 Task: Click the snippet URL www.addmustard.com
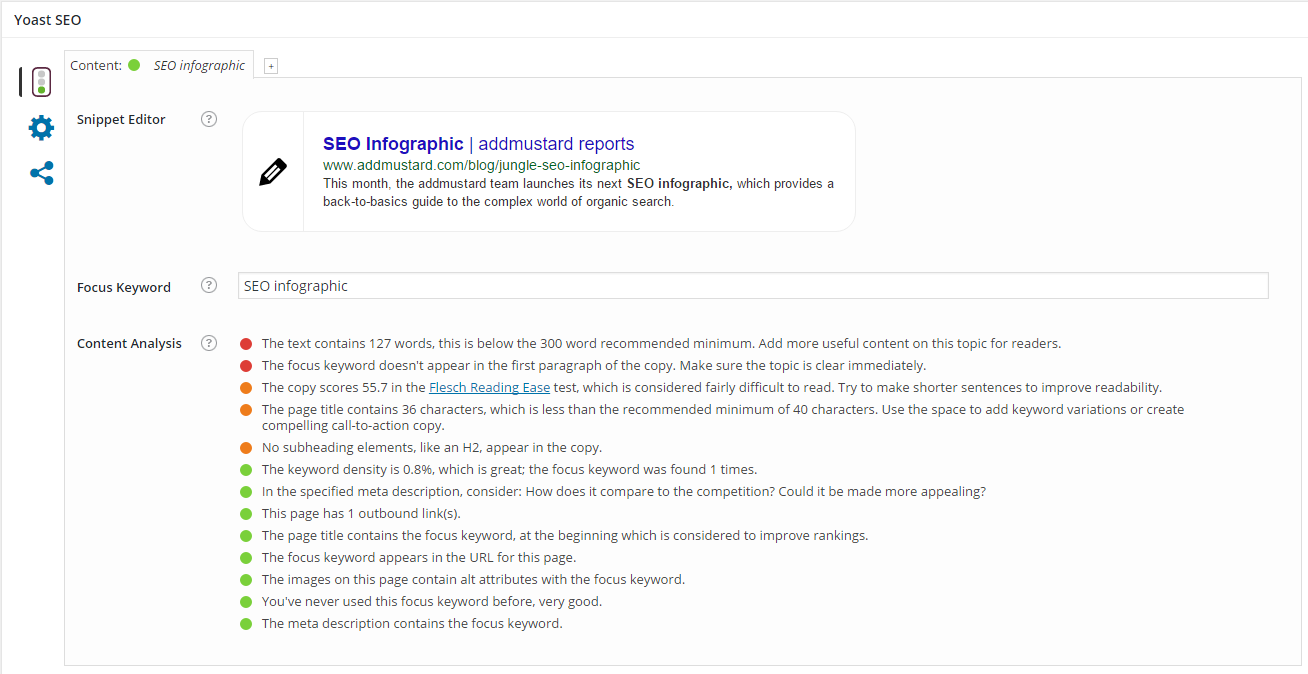[481, 165]
